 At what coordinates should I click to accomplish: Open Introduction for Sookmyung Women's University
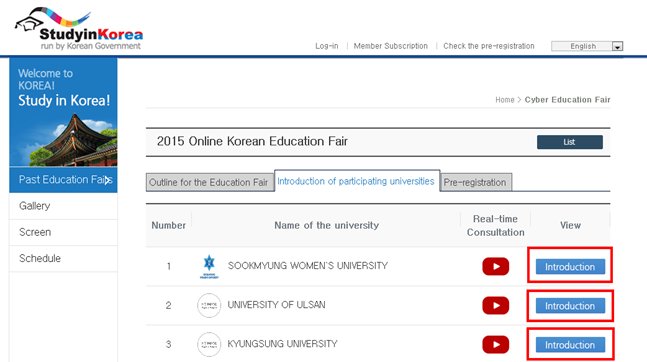(570, 267)
